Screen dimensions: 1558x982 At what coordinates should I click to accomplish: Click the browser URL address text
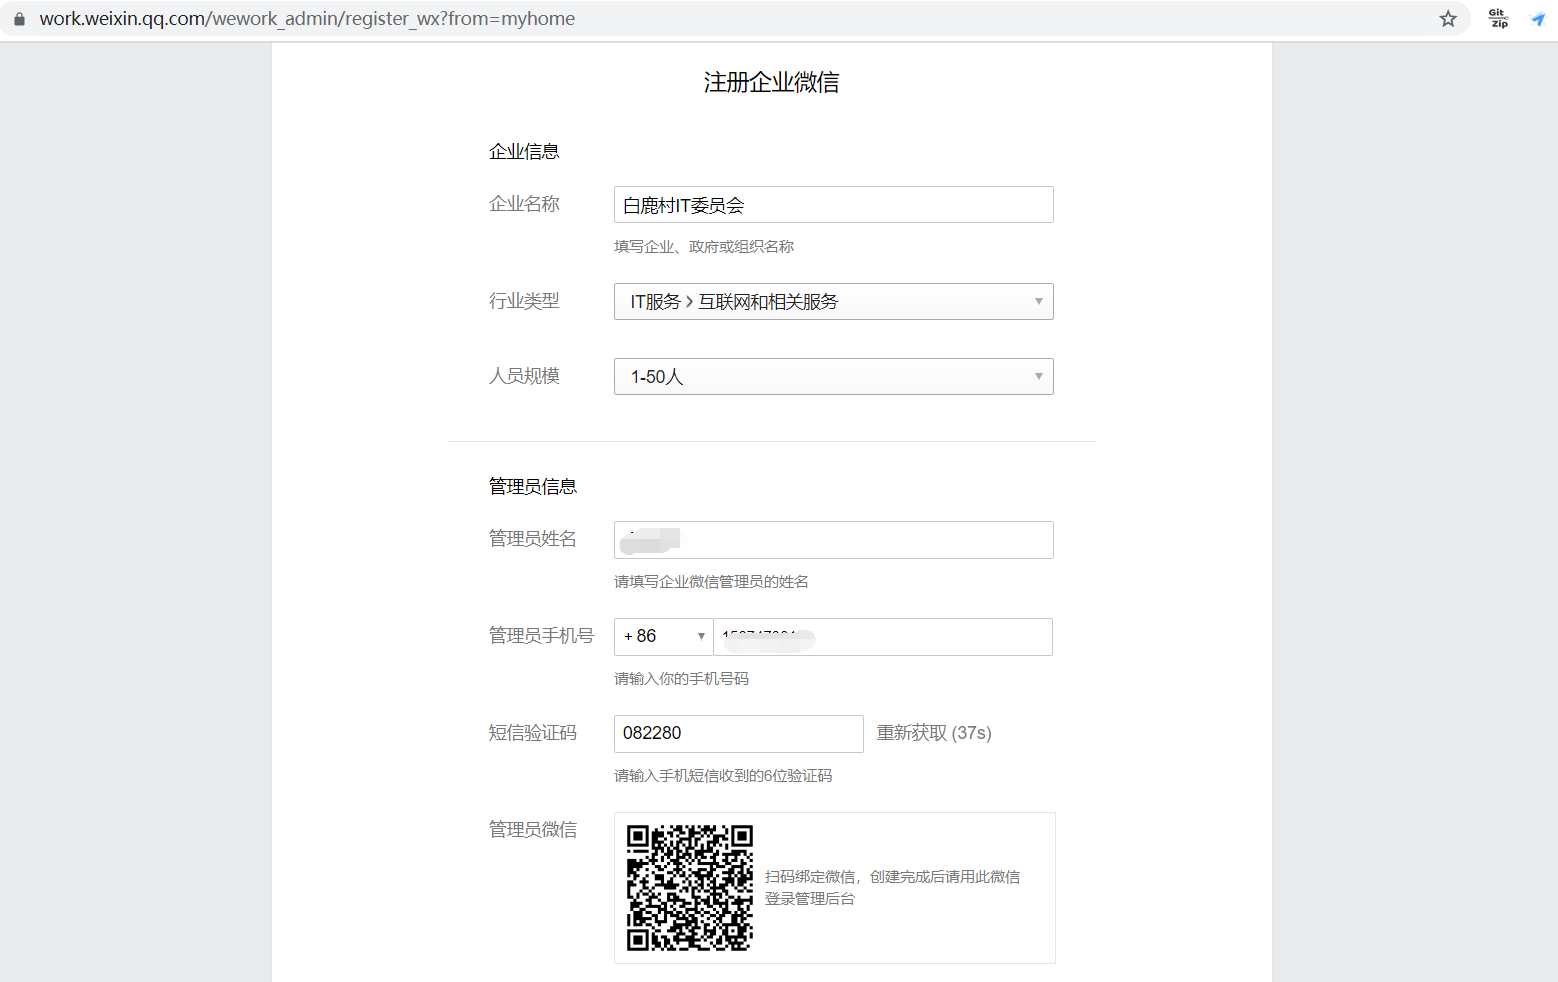pyautogui.click(x=307, y=19)
